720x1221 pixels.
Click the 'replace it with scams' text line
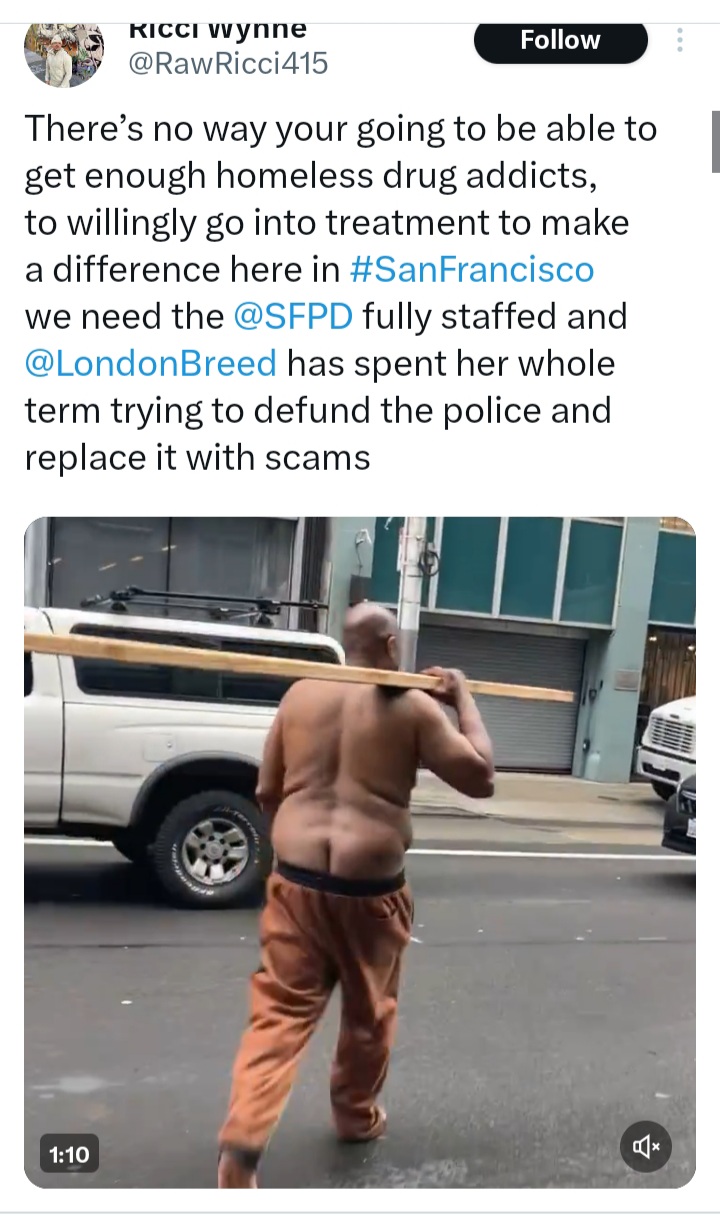tap(197, 457)
